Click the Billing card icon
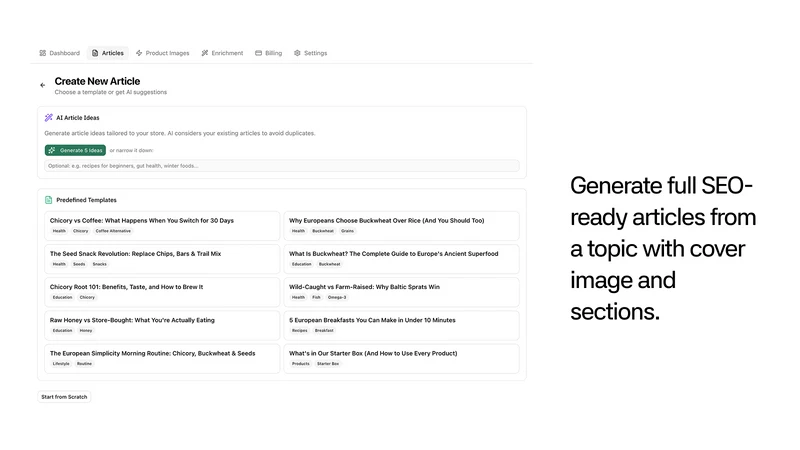The height and width of the screenshot is (450, 800). [x=258, y=53]
